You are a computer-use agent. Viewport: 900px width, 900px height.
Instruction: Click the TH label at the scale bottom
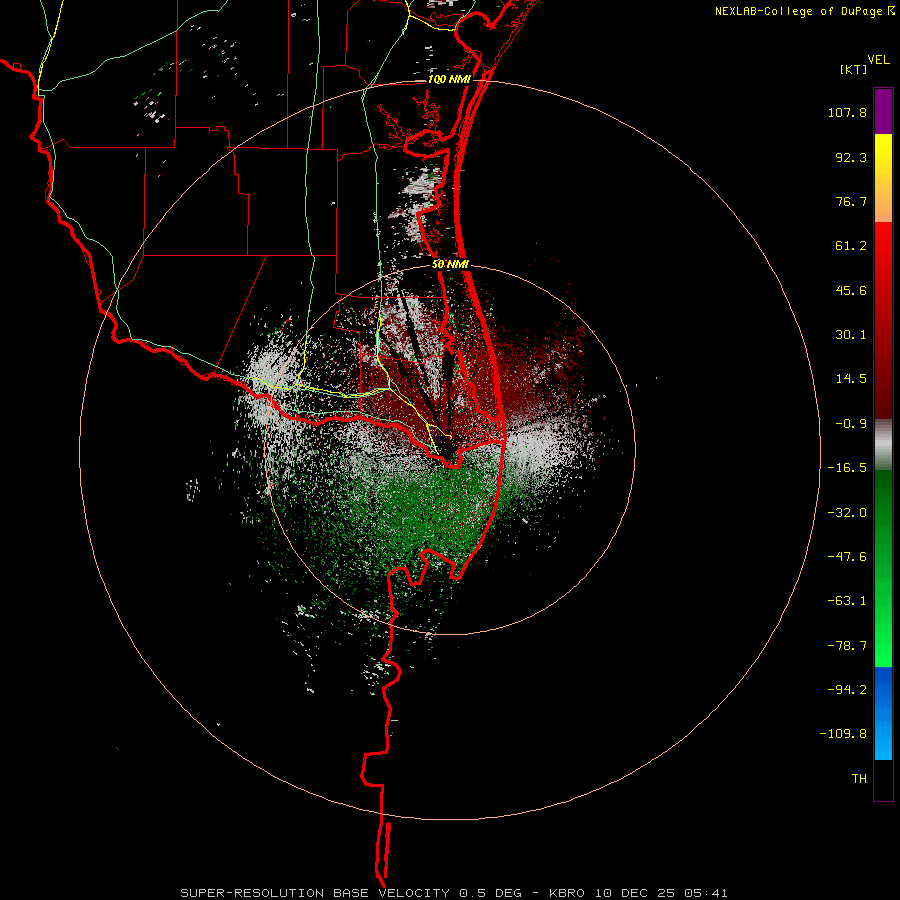pyautogui.click(x=859, y=779)
